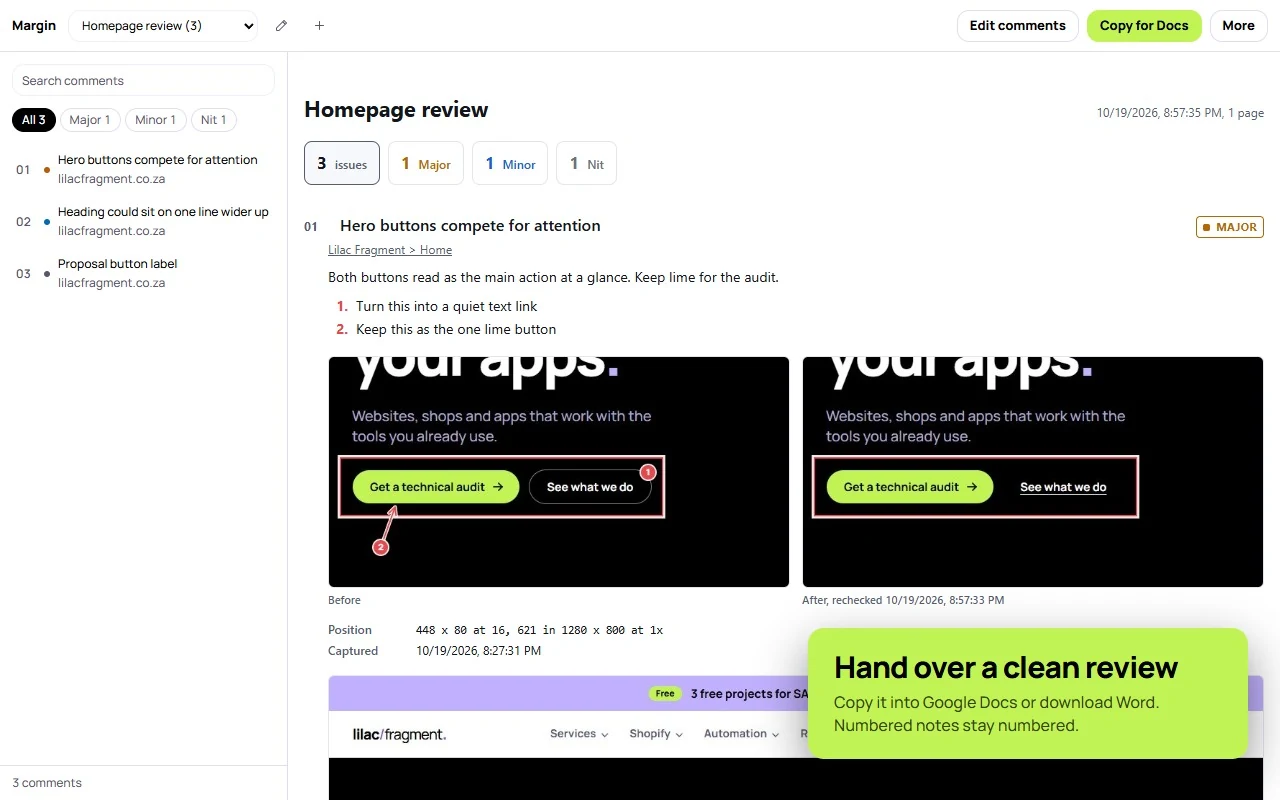This screenshot has height=800, width=1280.
Task: Filter comments by Major 1
Action: (90, 120)
